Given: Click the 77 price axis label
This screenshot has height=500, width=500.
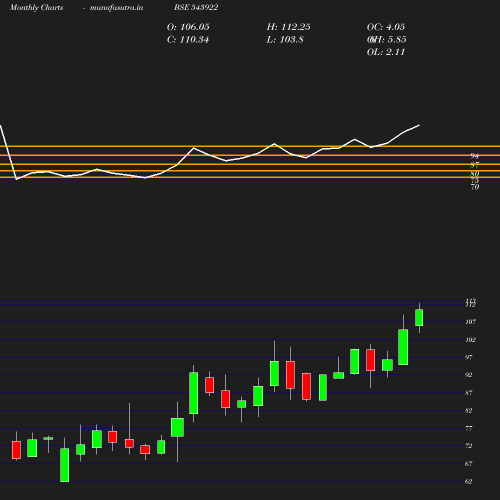Looking at the screenshot, I should pos(469,428).
